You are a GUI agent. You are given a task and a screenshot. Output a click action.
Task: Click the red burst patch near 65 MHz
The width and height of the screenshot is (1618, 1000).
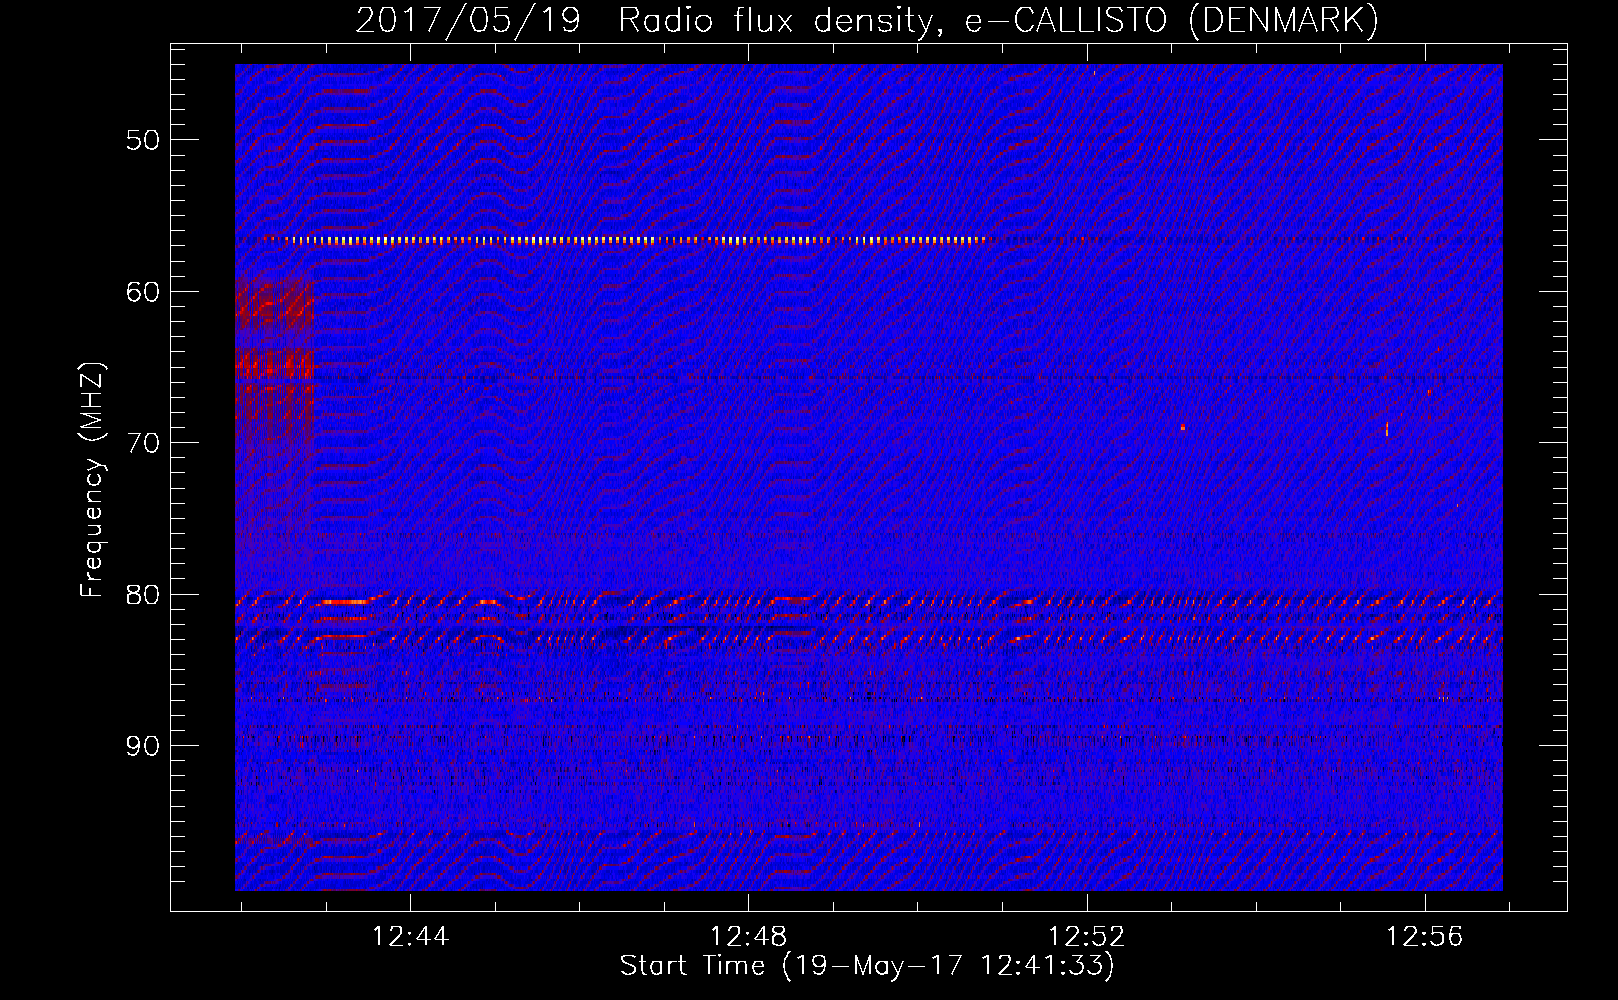pos(275,363)
